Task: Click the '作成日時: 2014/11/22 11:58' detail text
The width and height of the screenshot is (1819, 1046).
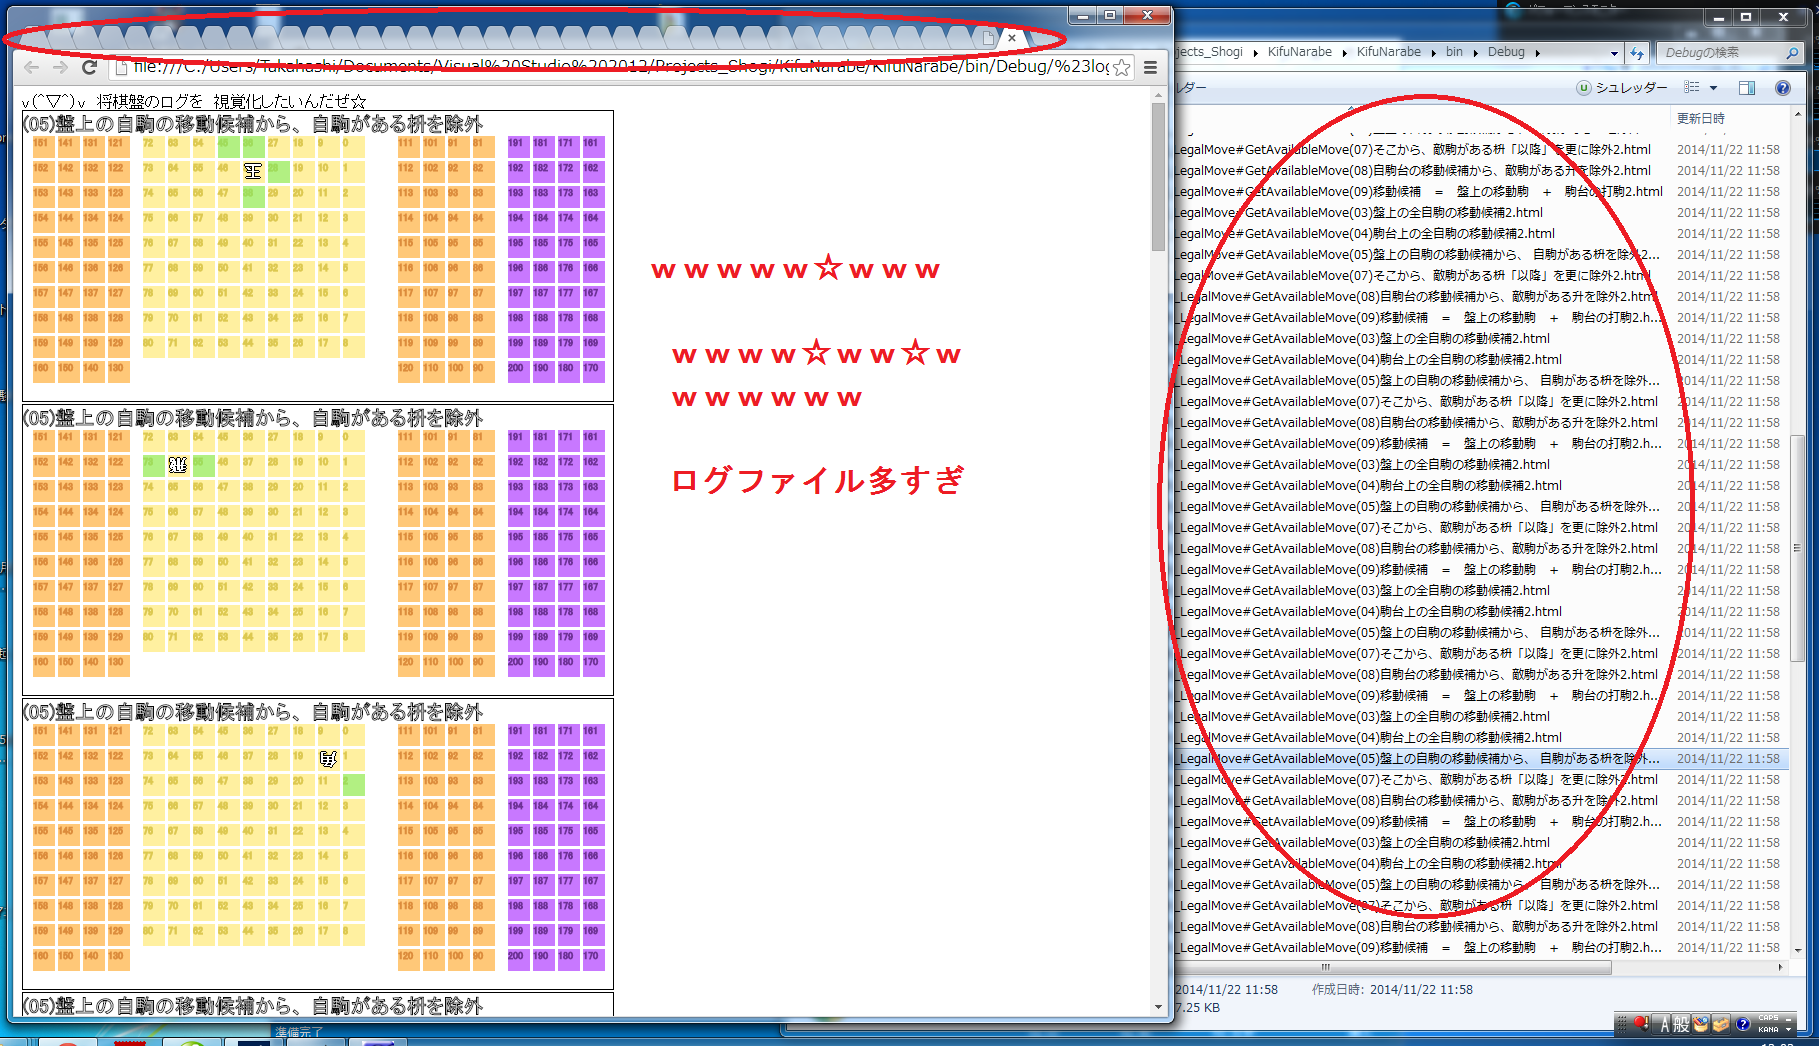Action: pos(1392,989)
